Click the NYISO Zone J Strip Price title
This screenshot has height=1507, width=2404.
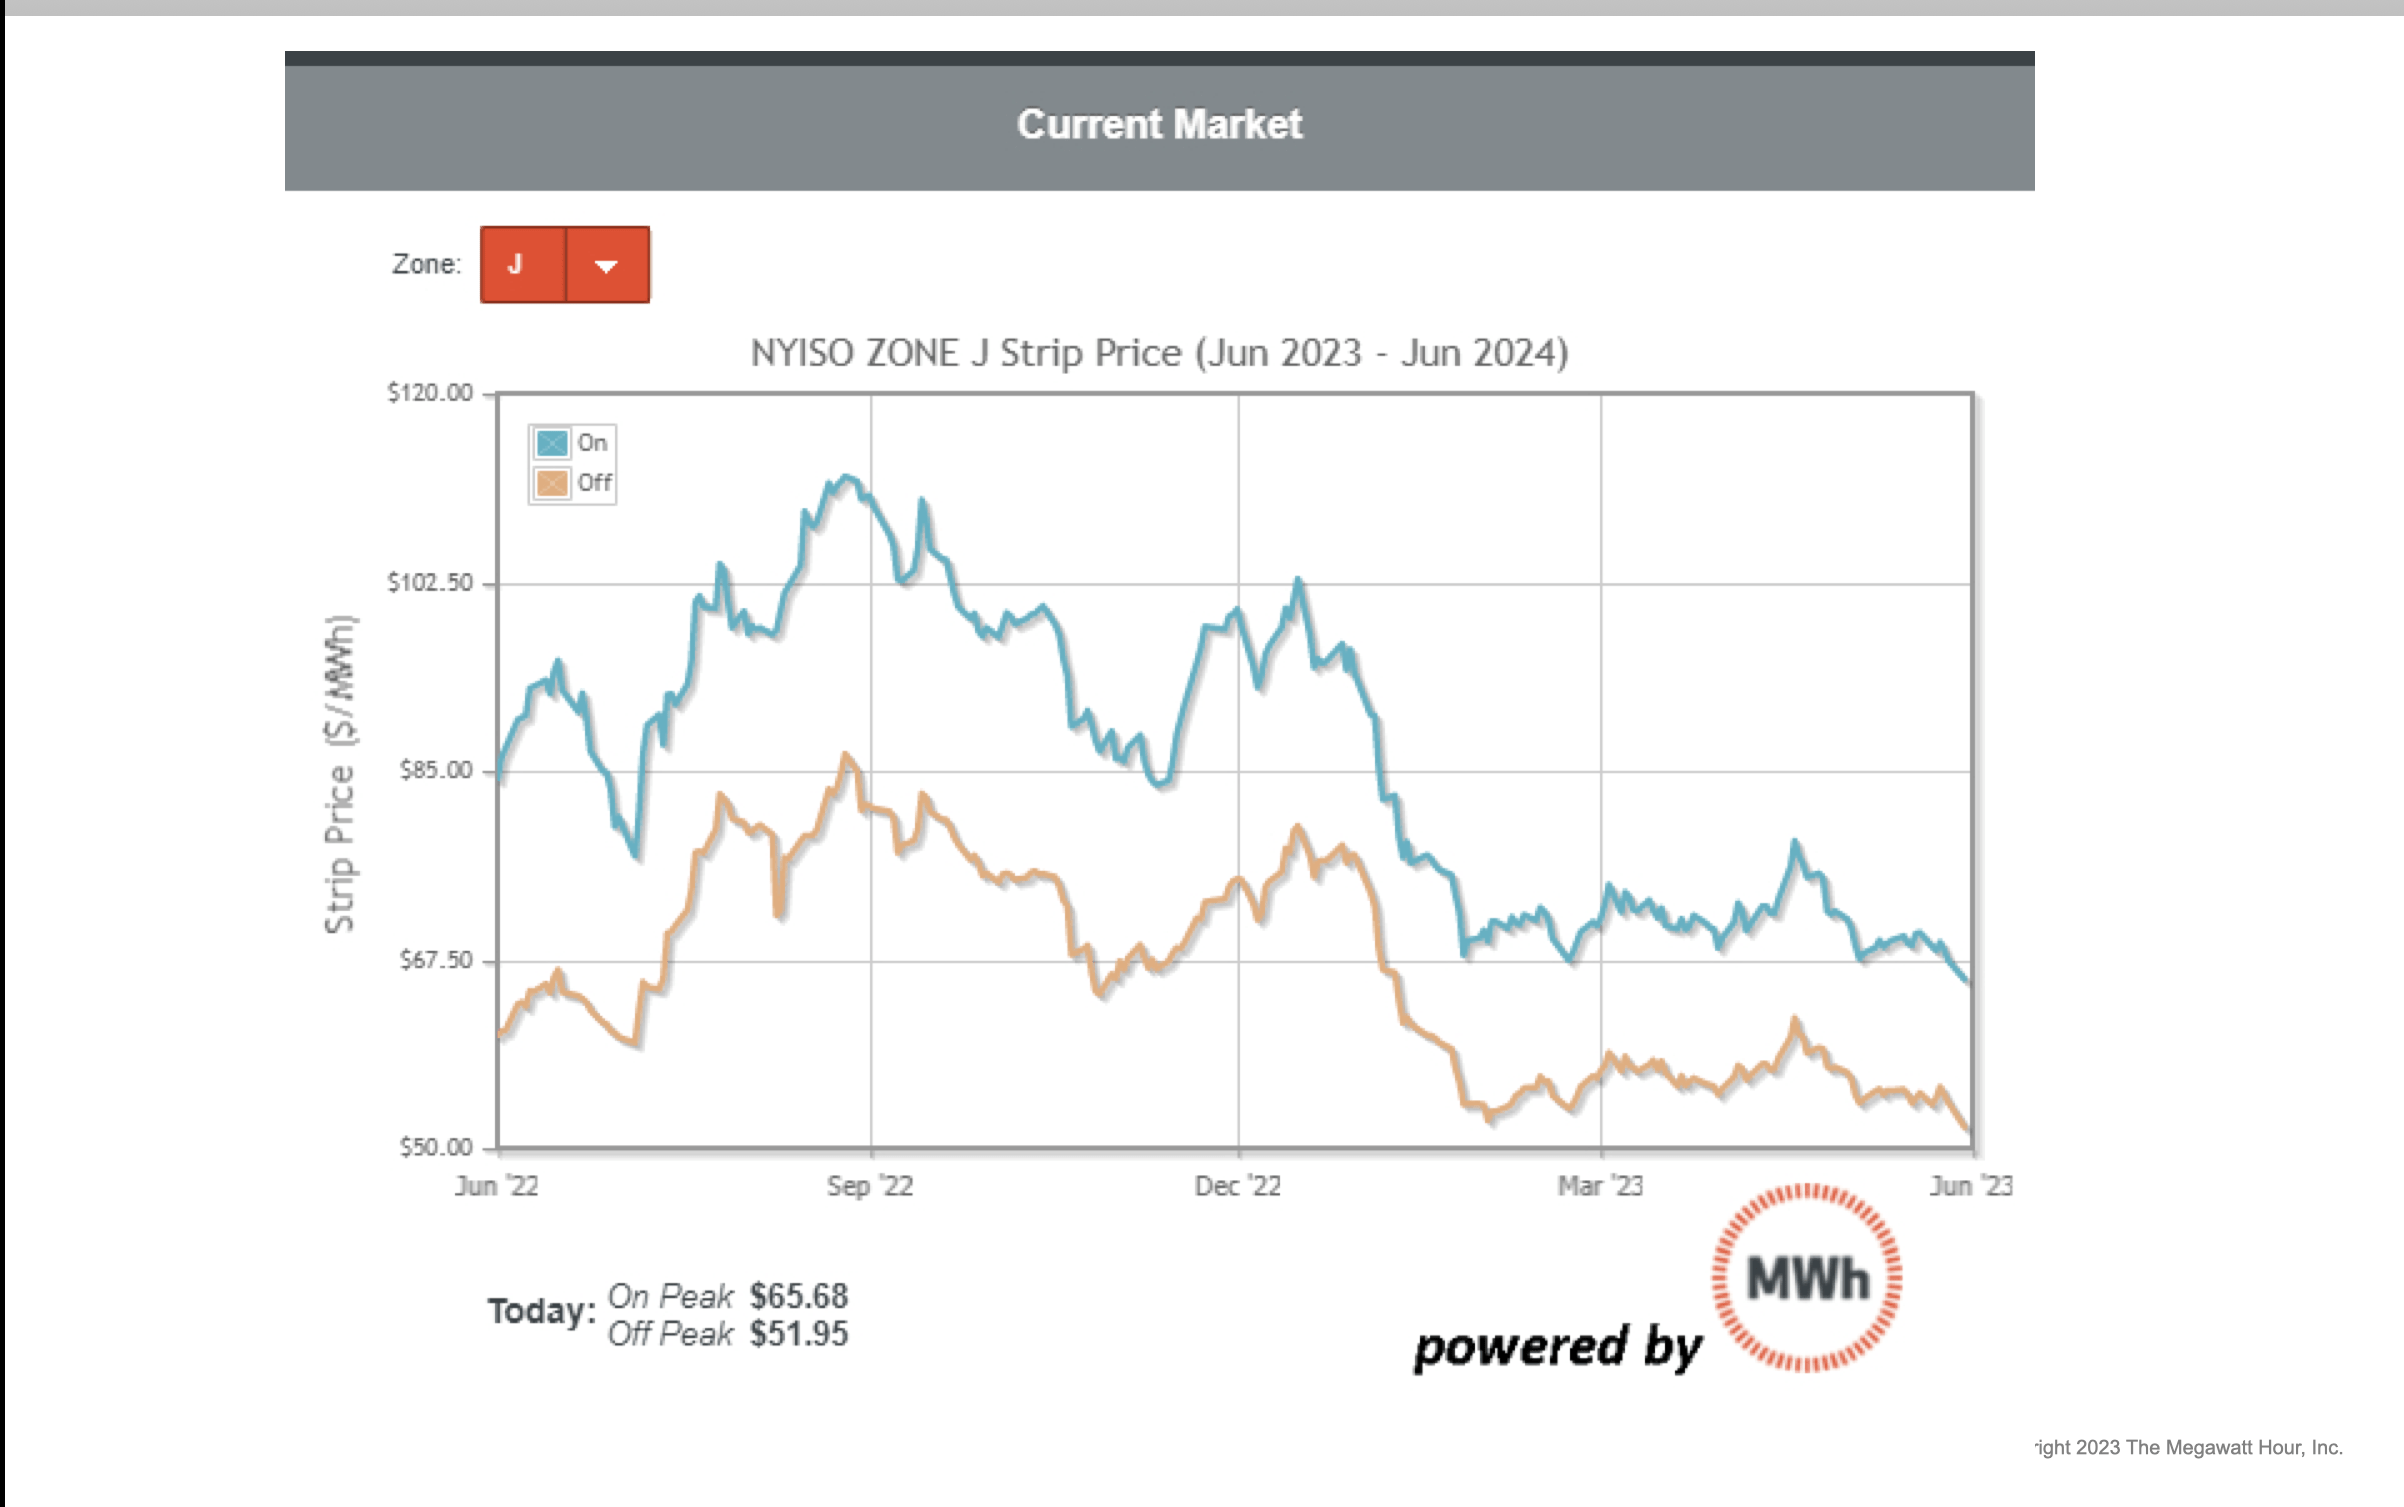pyautogui.click(x=1159, y=353)
